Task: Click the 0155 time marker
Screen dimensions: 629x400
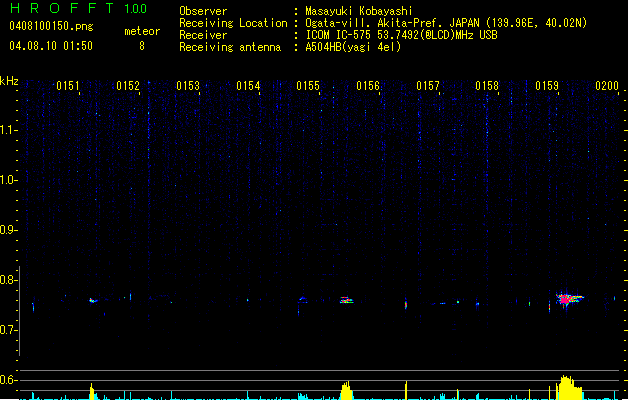Action: tap(308, 86)
